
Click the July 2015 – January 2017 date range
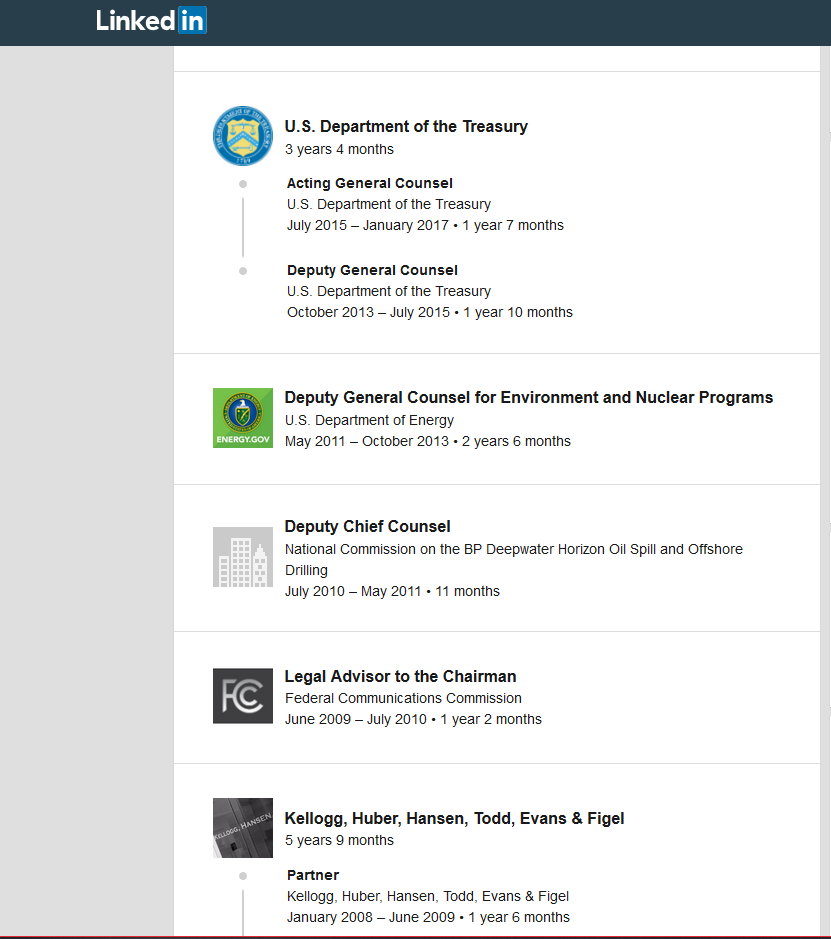tap(368, 225)
